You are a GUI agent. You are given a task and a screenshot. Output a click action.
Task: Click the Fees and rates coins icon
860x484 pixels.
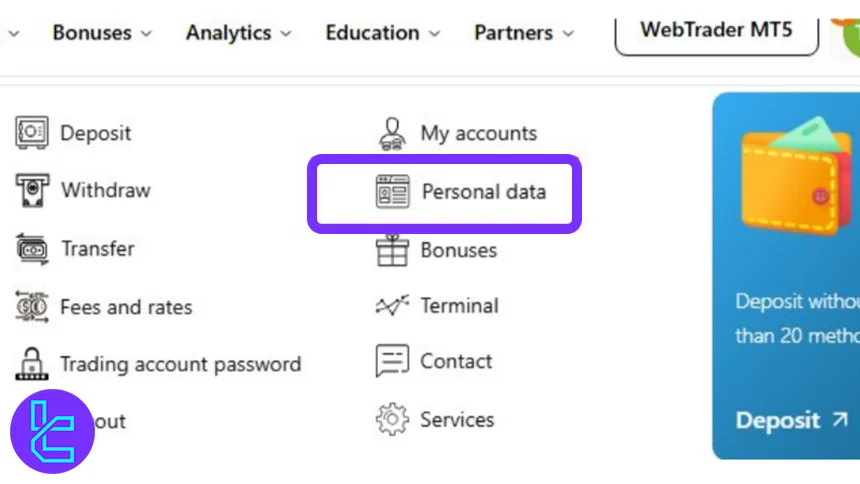coord(32,306)
